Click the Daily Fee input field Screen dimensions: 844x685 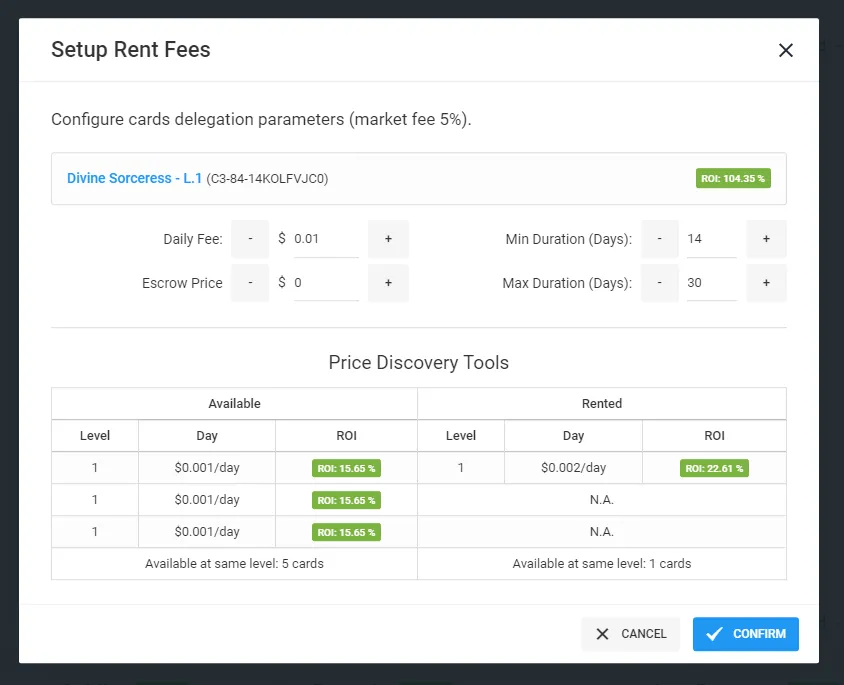coord(326,239)
